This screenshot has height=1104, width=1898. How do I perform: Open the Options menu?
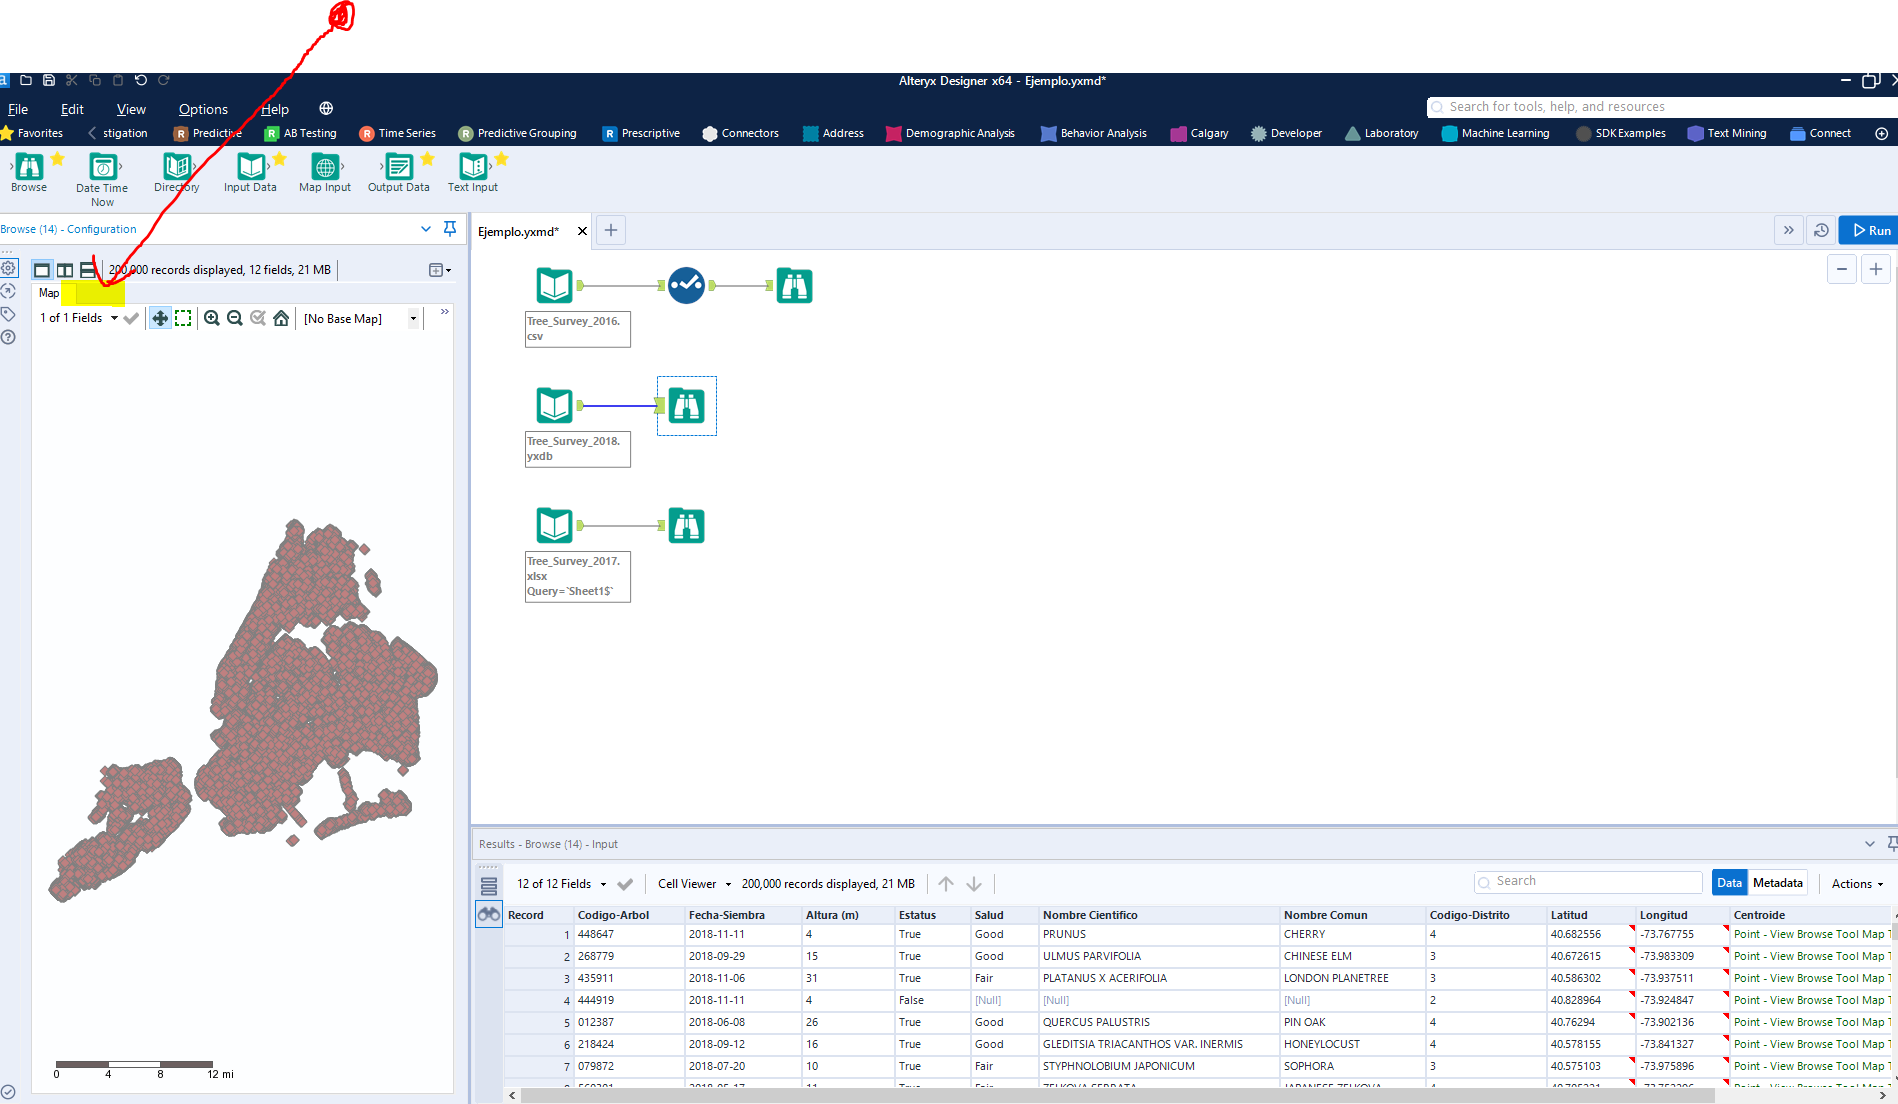[x=203, y=109]
